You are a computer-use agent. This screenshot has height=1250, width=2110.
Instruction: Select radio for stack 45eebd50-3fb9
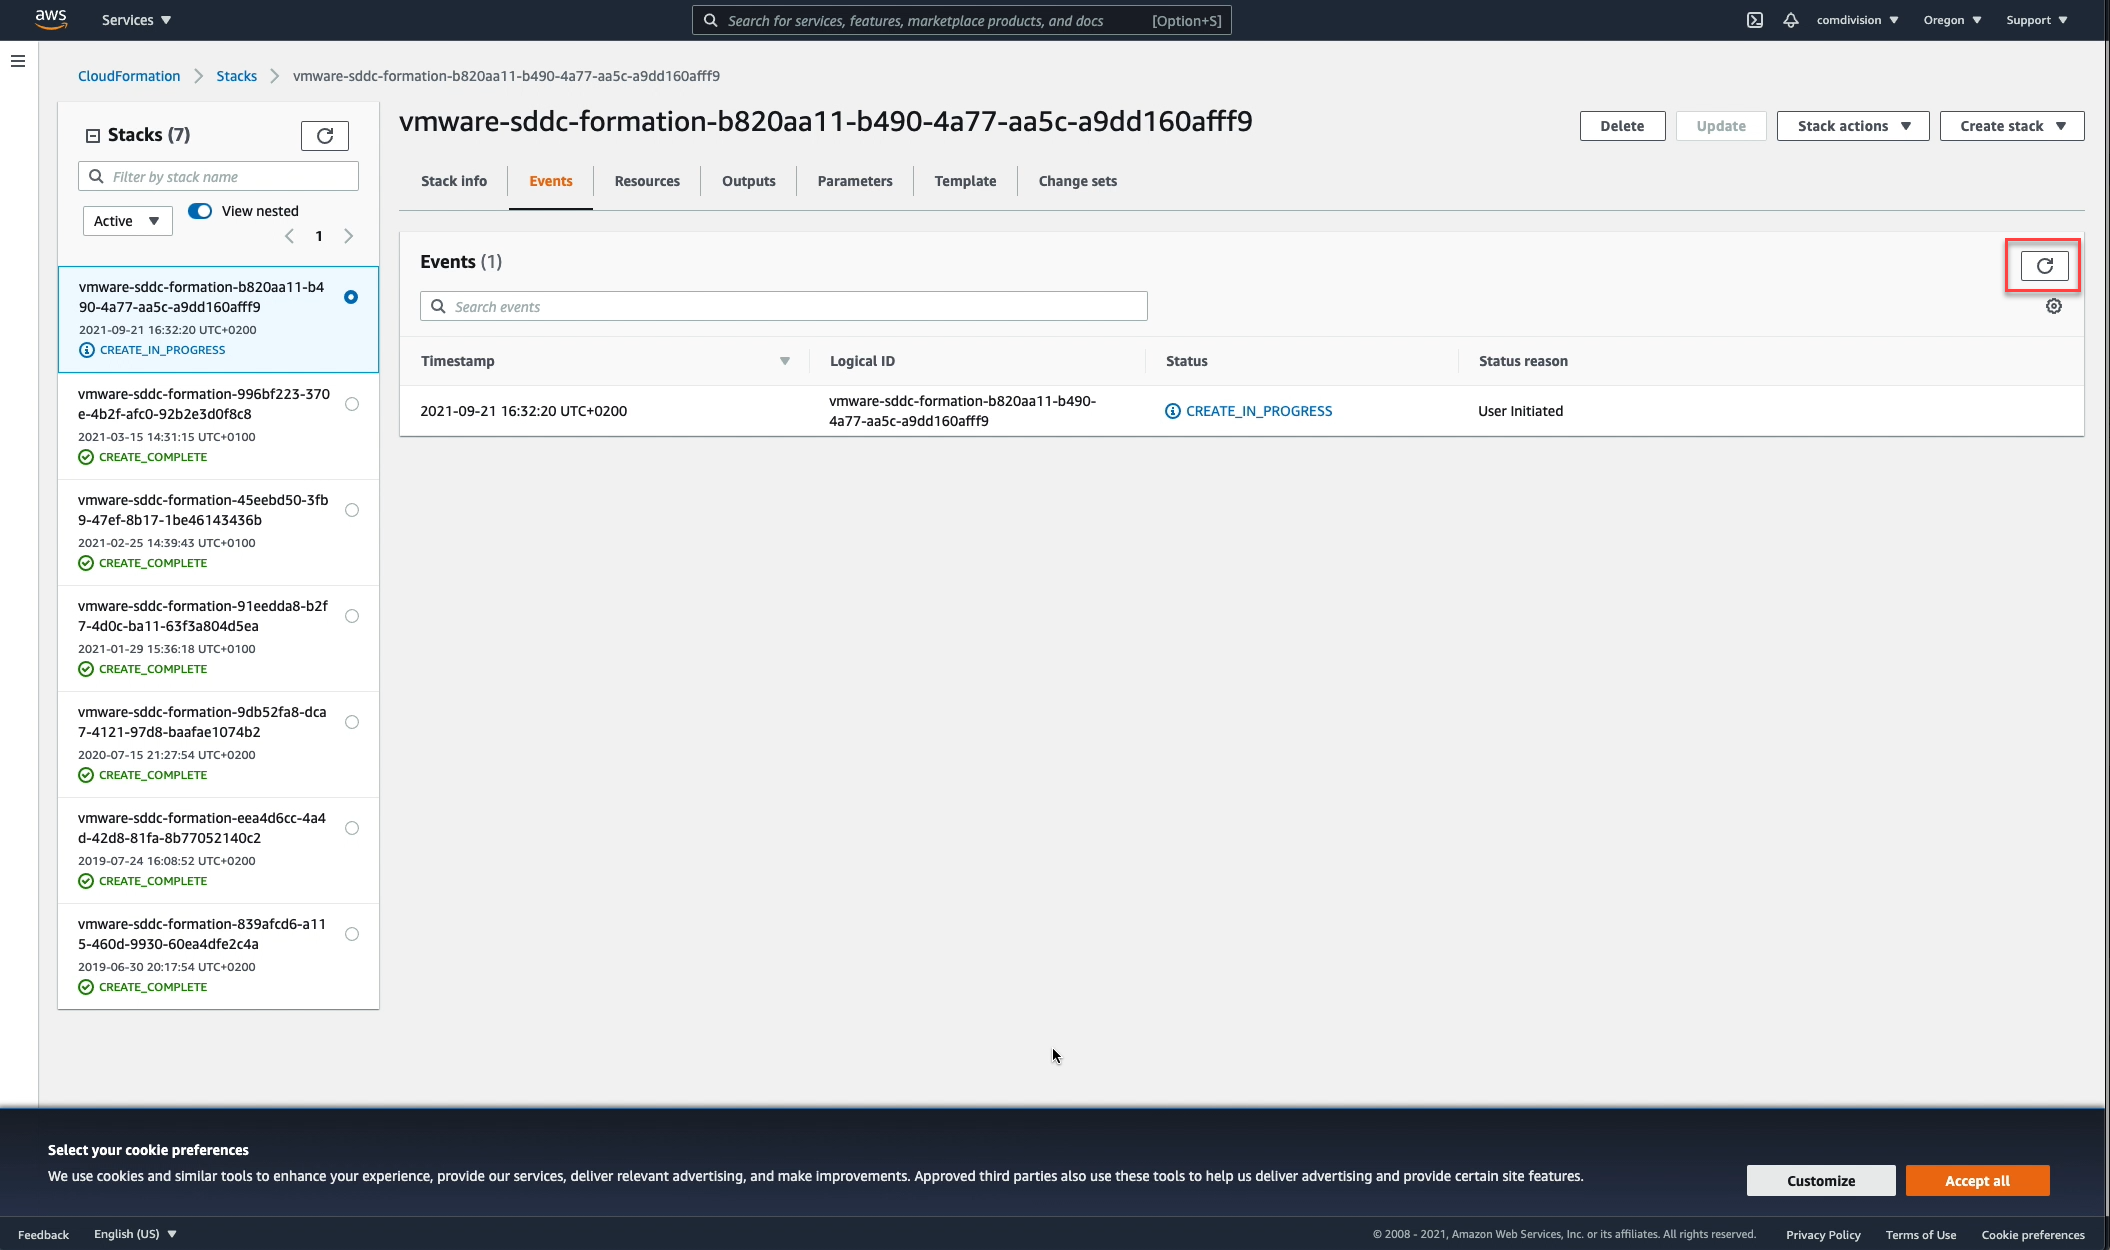tap(352, 510)
